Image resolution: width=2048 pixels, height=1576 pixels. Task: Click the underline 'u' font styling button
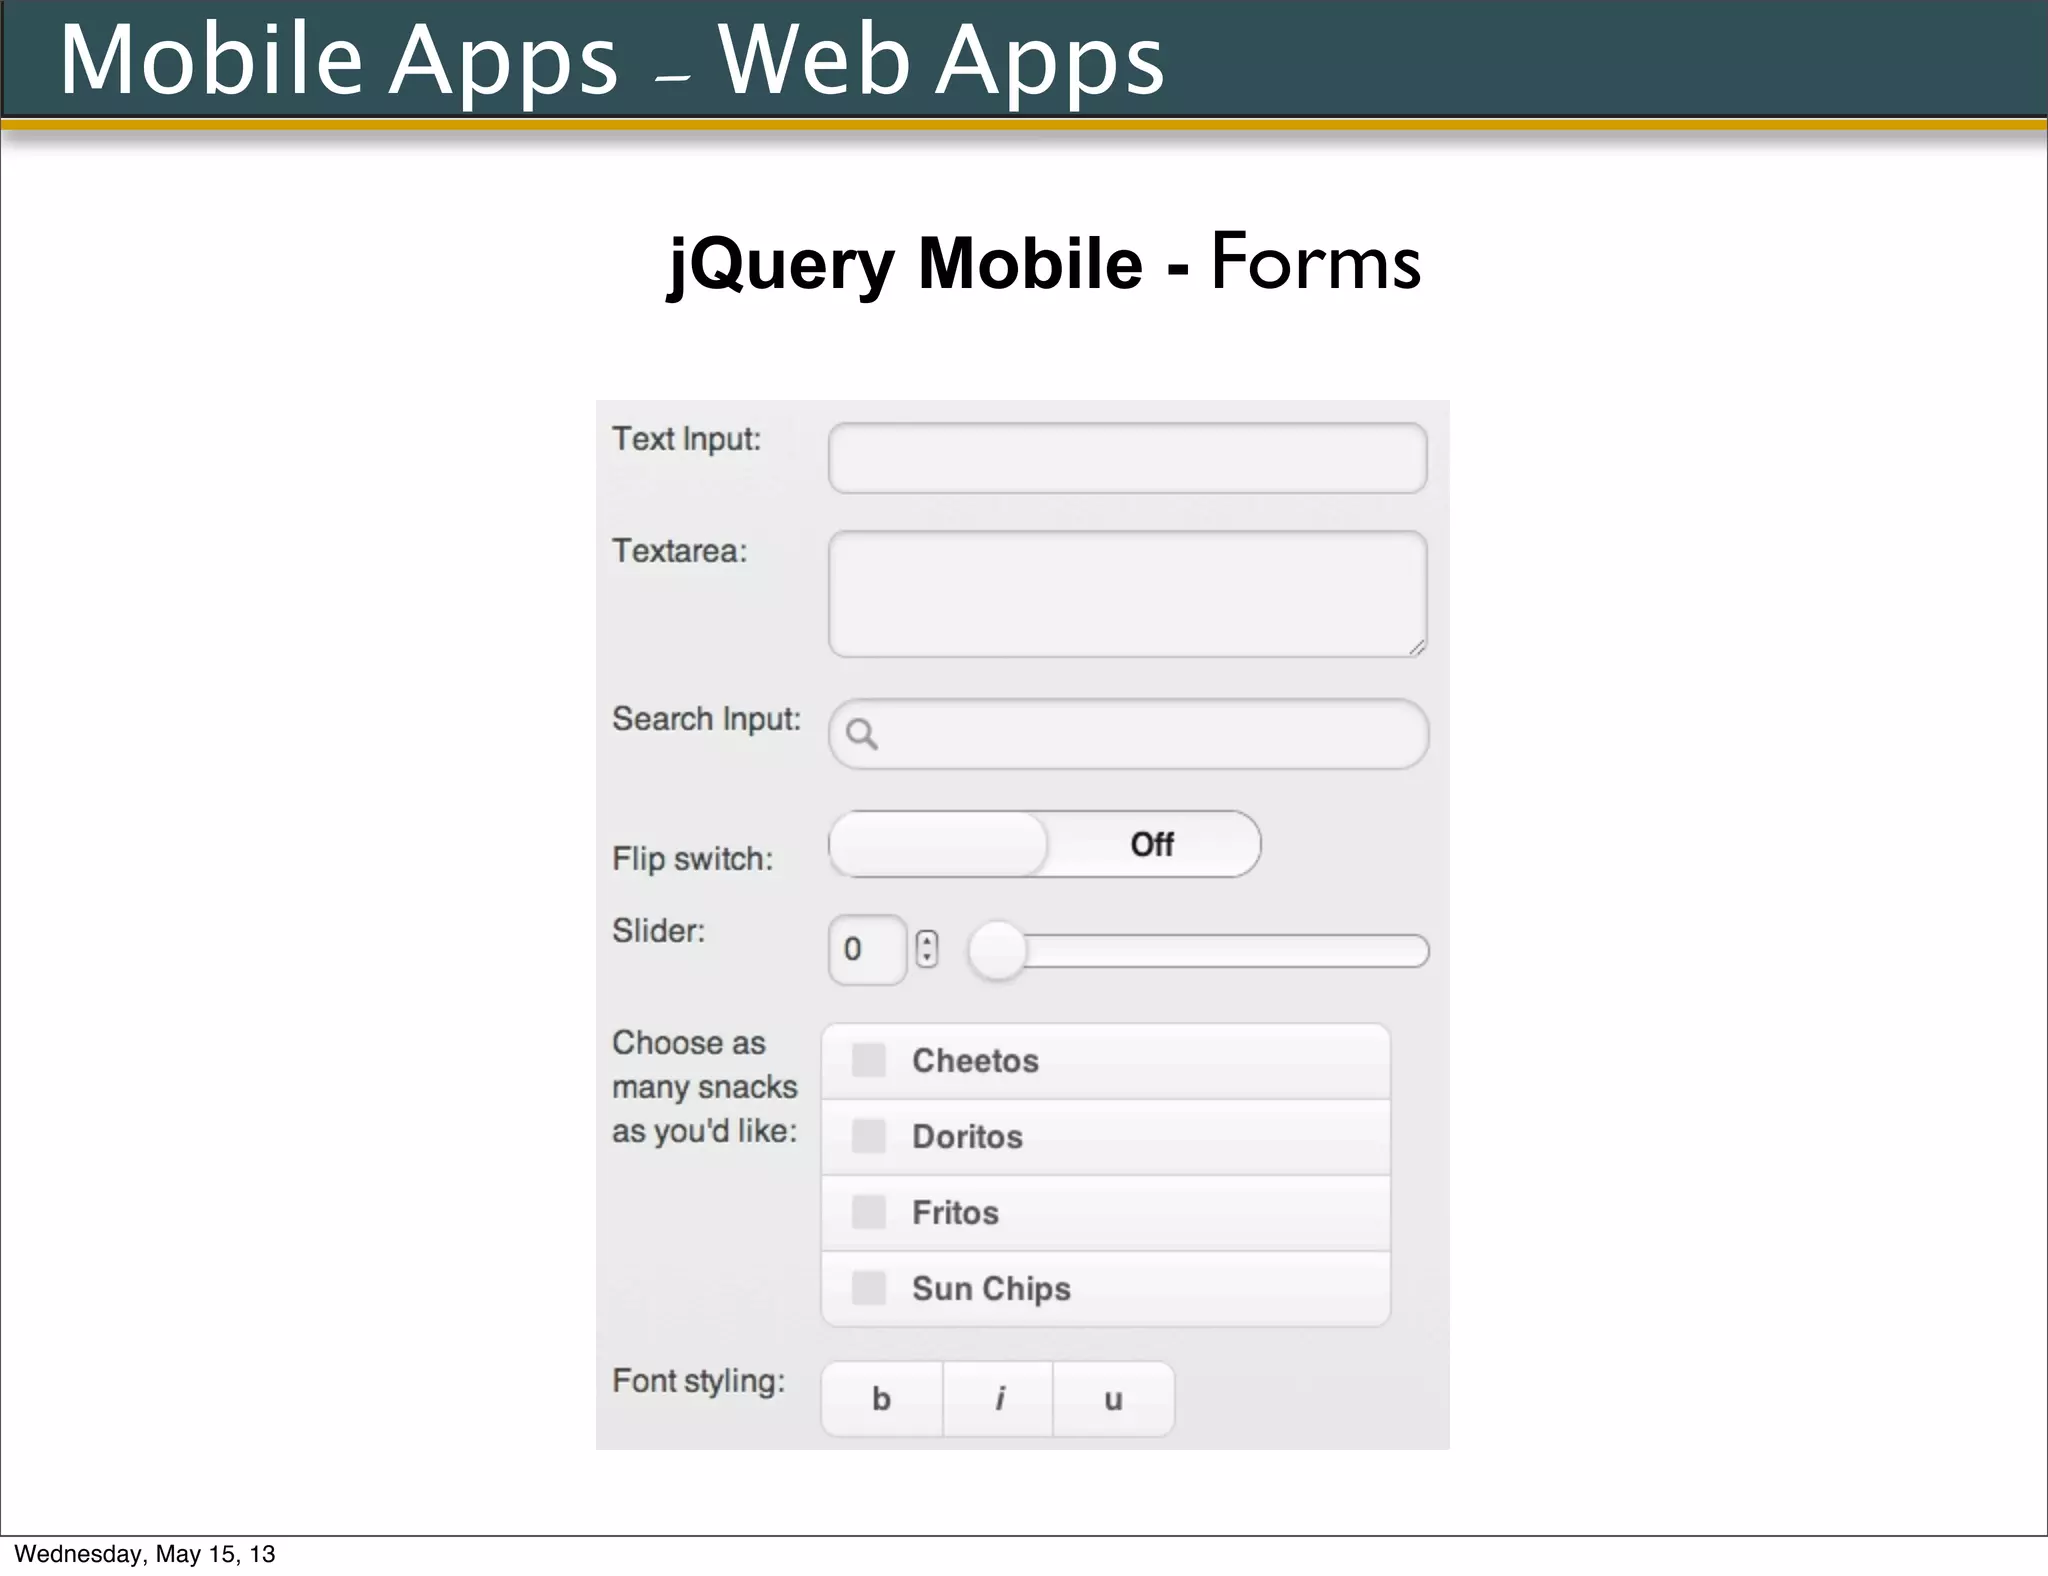tap(1113, 1399)
